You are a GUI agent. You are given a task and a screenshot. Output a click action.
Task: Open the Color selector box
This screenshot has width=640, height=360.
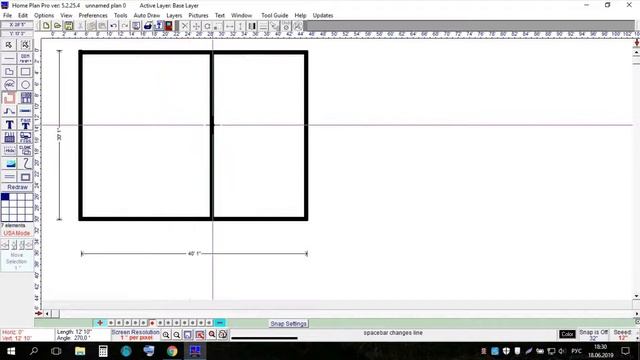(567, 334)
